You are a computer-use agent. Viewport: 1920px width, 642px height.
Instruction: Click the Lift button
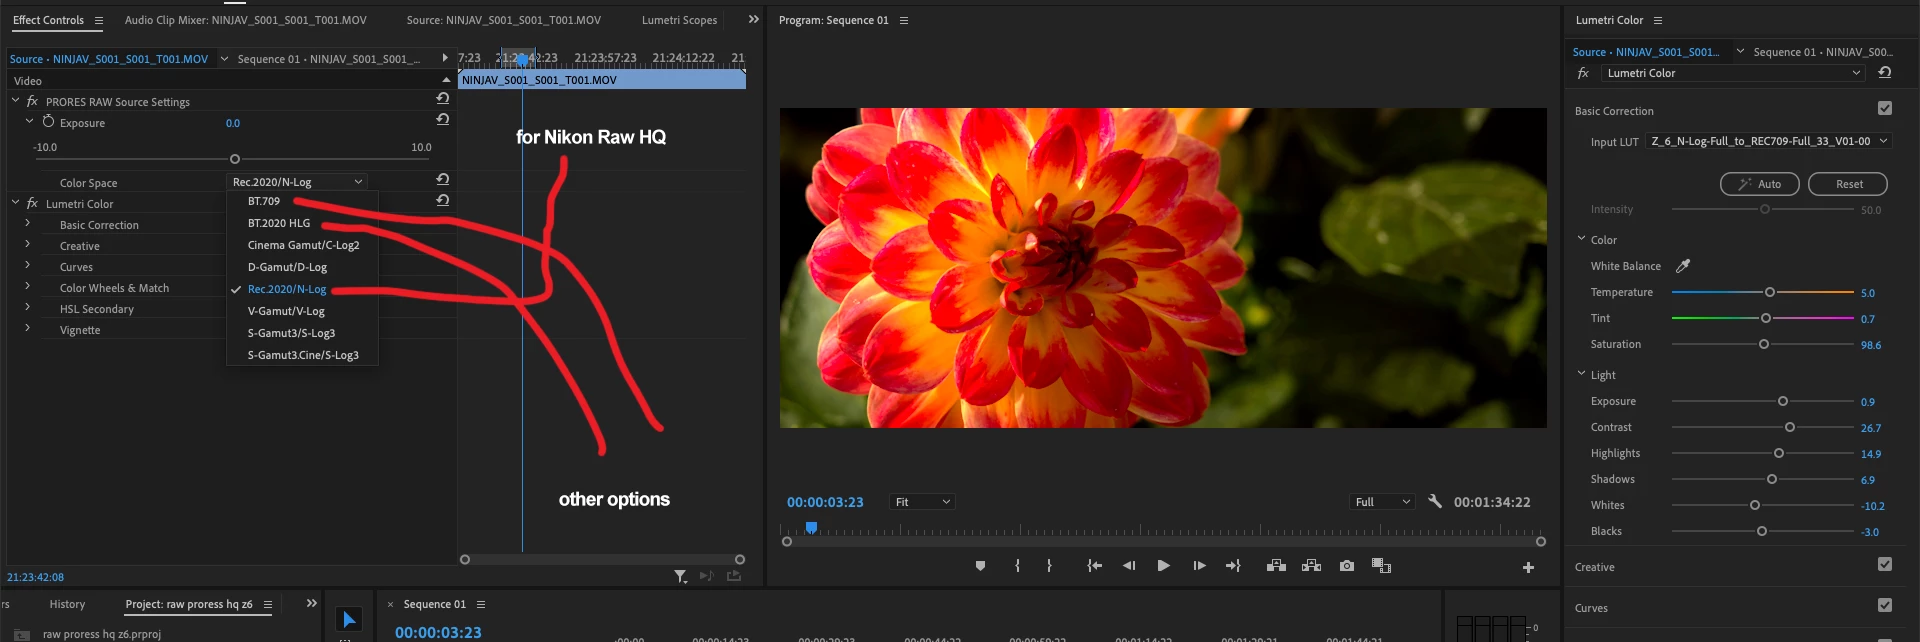[x=1276, y=566]
